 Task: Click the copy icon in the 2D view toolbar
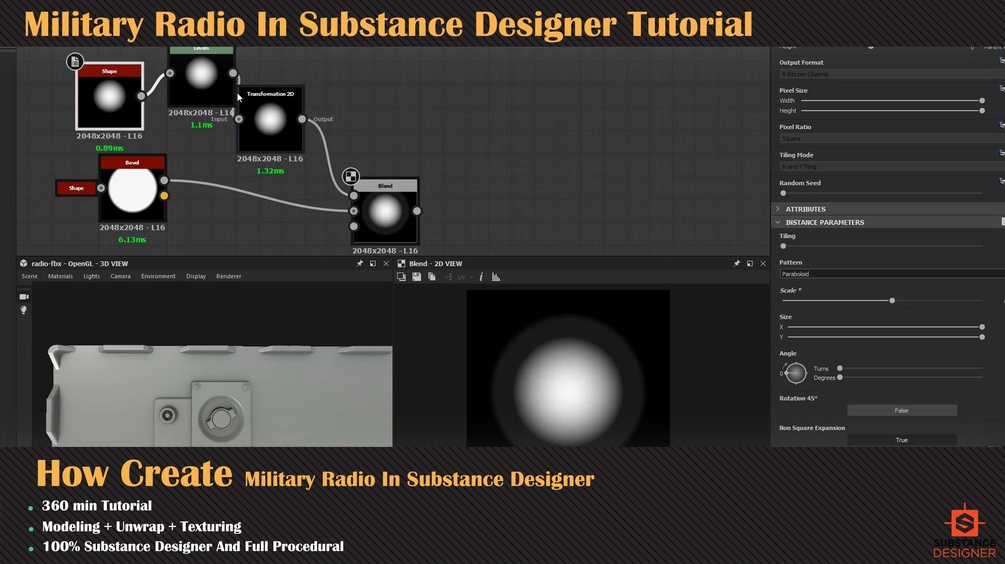[432, 277]
